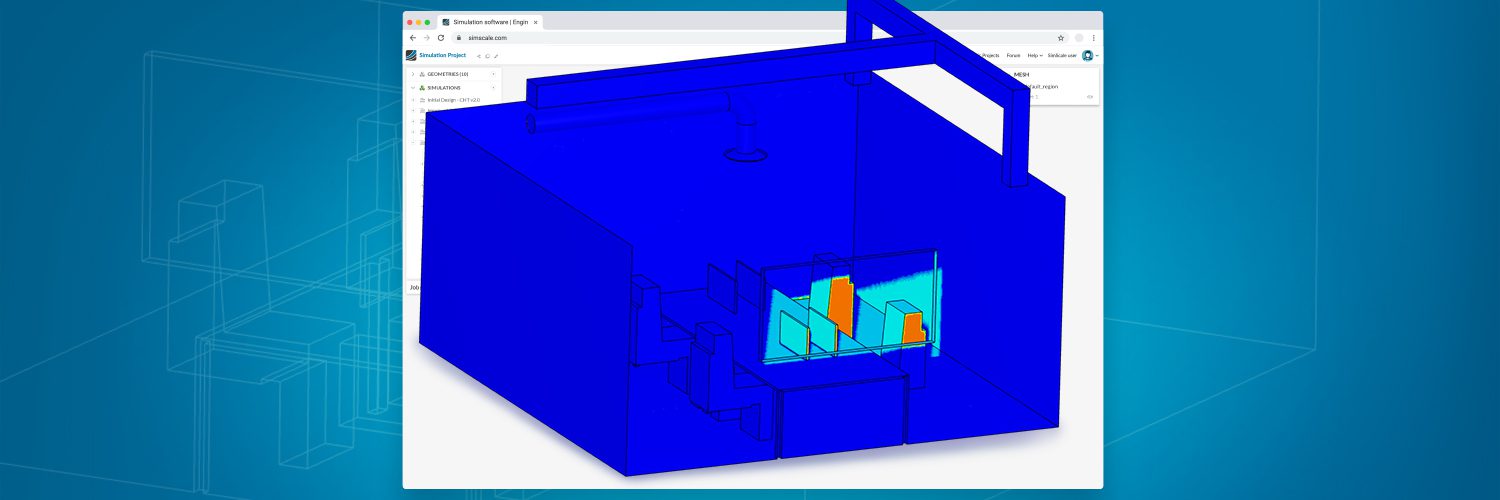Image resolution: width=1500 pixels, height=500 pixels.
Task: Add a geometry with the plus button
Action: pos(493,74)
